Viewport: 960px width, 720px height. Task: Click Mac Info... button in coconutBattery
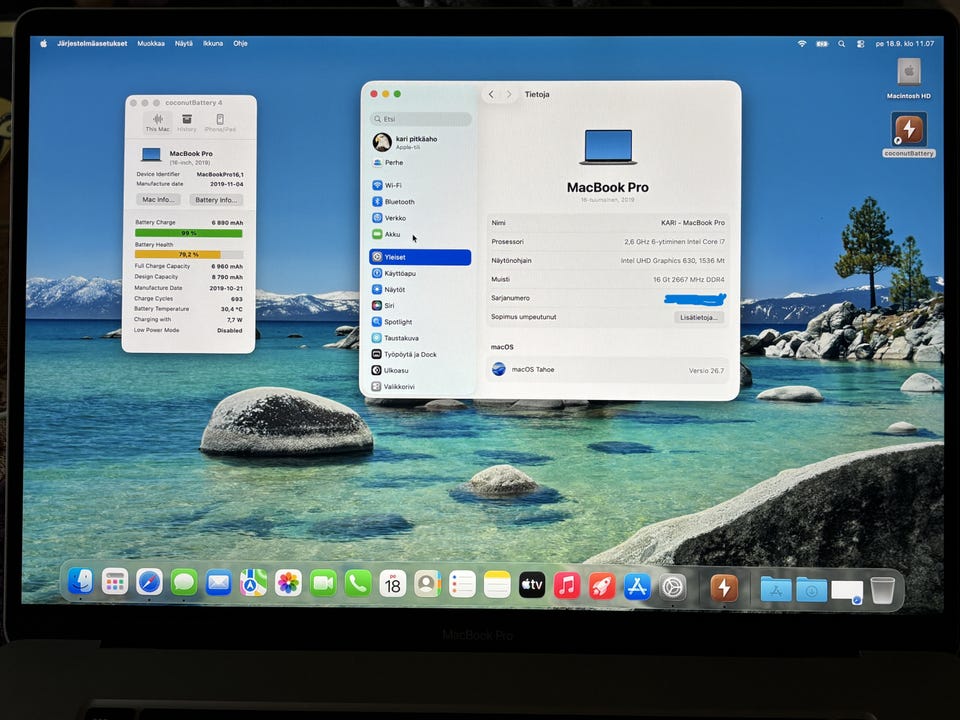158,200
